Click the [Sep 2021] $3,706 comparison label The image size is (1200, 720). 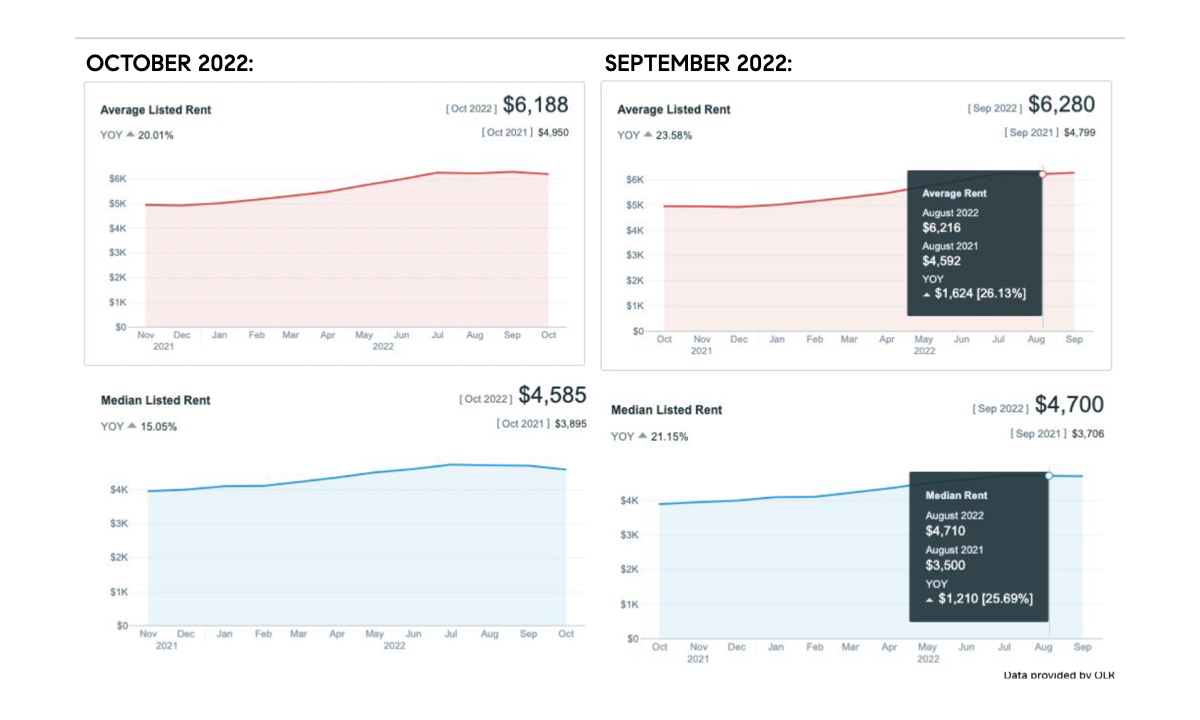pos(1057,434)
